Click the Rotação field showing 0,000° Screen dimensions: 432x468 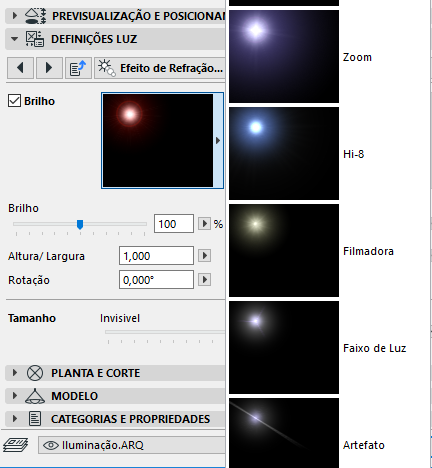pos(156,280)
